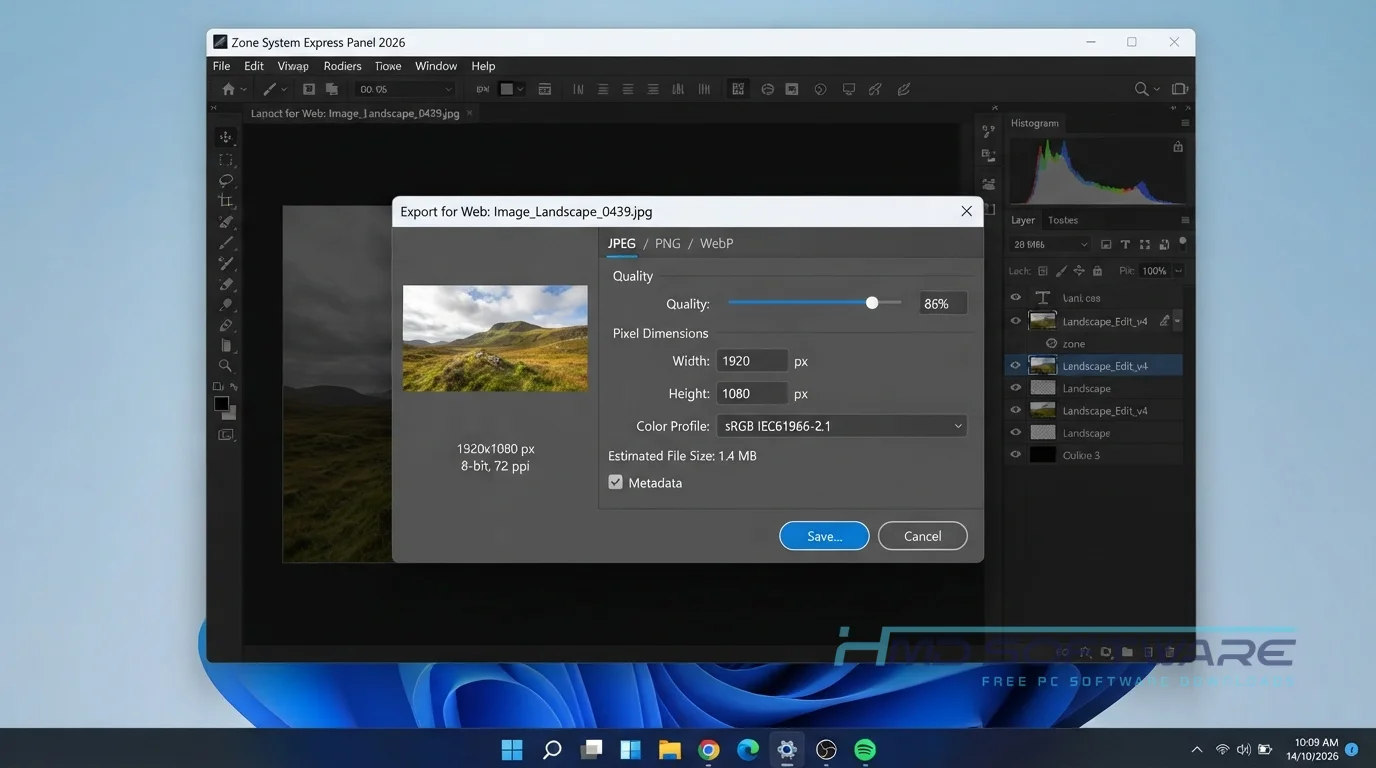The image size is (1376, 768).
Task: Expand the Landscape_Edit_v4 layer effects chevron
Action: 1177,321
